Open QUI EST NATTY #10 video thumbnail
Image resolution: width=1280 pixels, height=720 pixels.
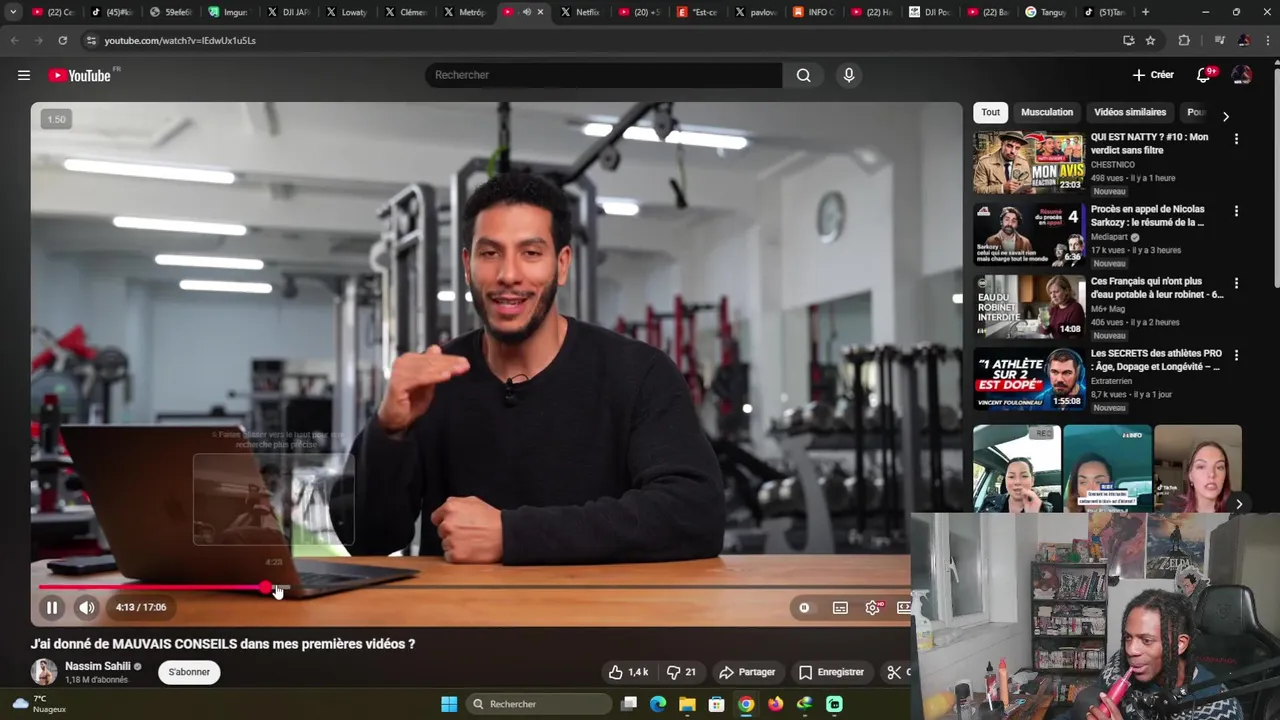[x=1029, y=162]
